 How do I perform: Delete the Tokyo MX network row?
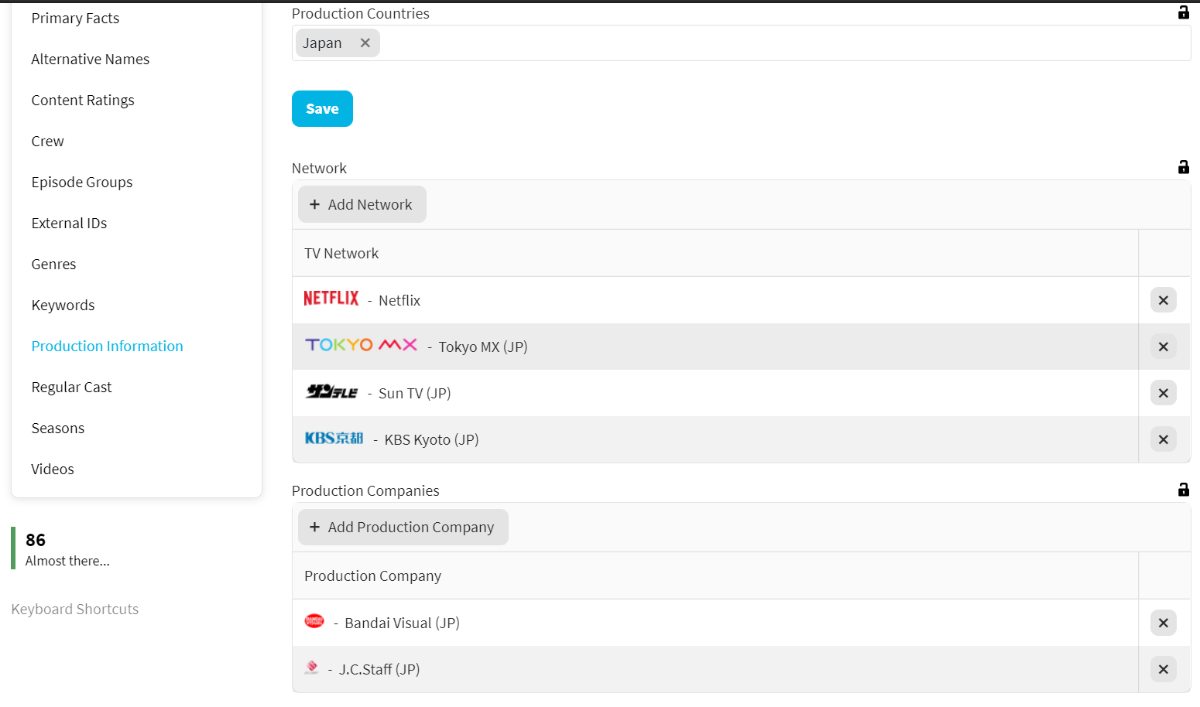pyautogui.click(x=1163, y=347)
